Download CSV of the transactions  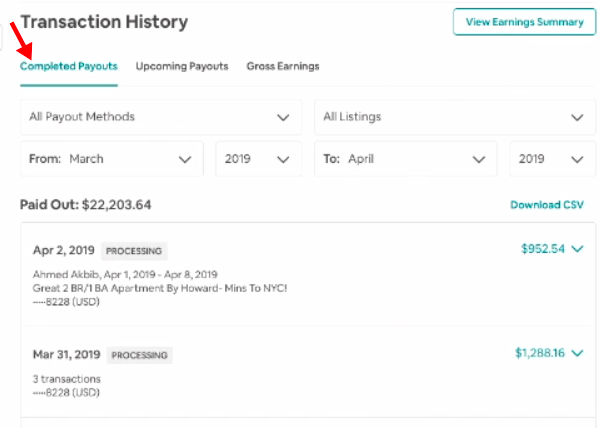pyautogui.click(x=547, y=205)
